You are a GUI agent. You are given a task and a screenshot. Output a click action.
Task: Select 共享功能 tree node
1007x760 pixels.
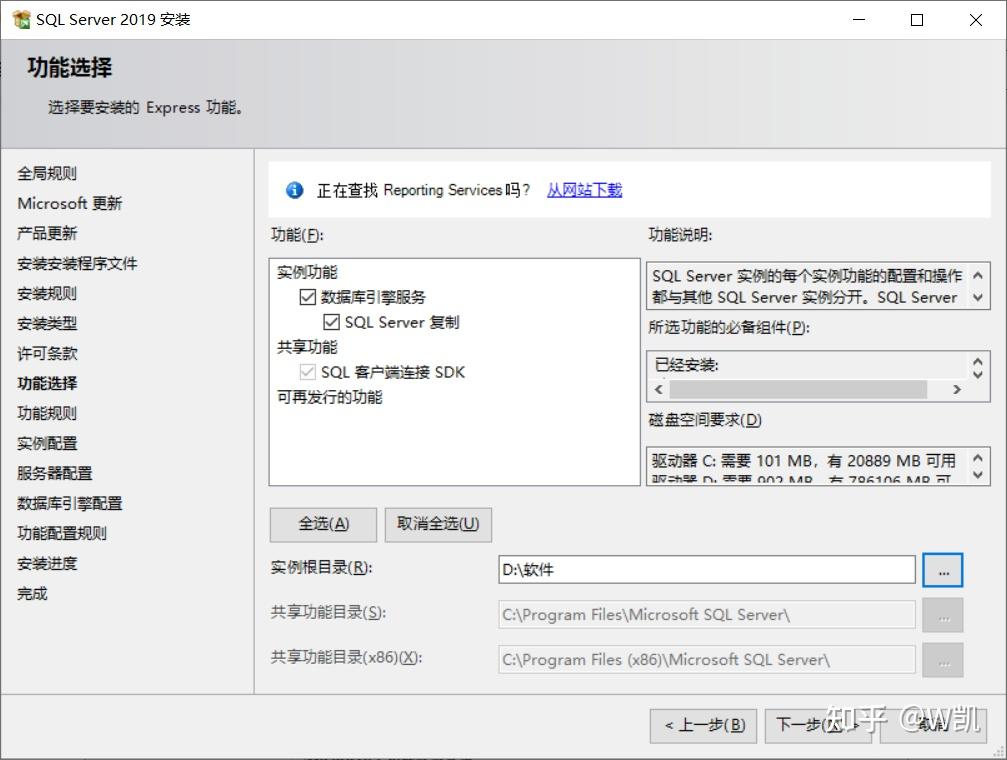coord(307,347)
